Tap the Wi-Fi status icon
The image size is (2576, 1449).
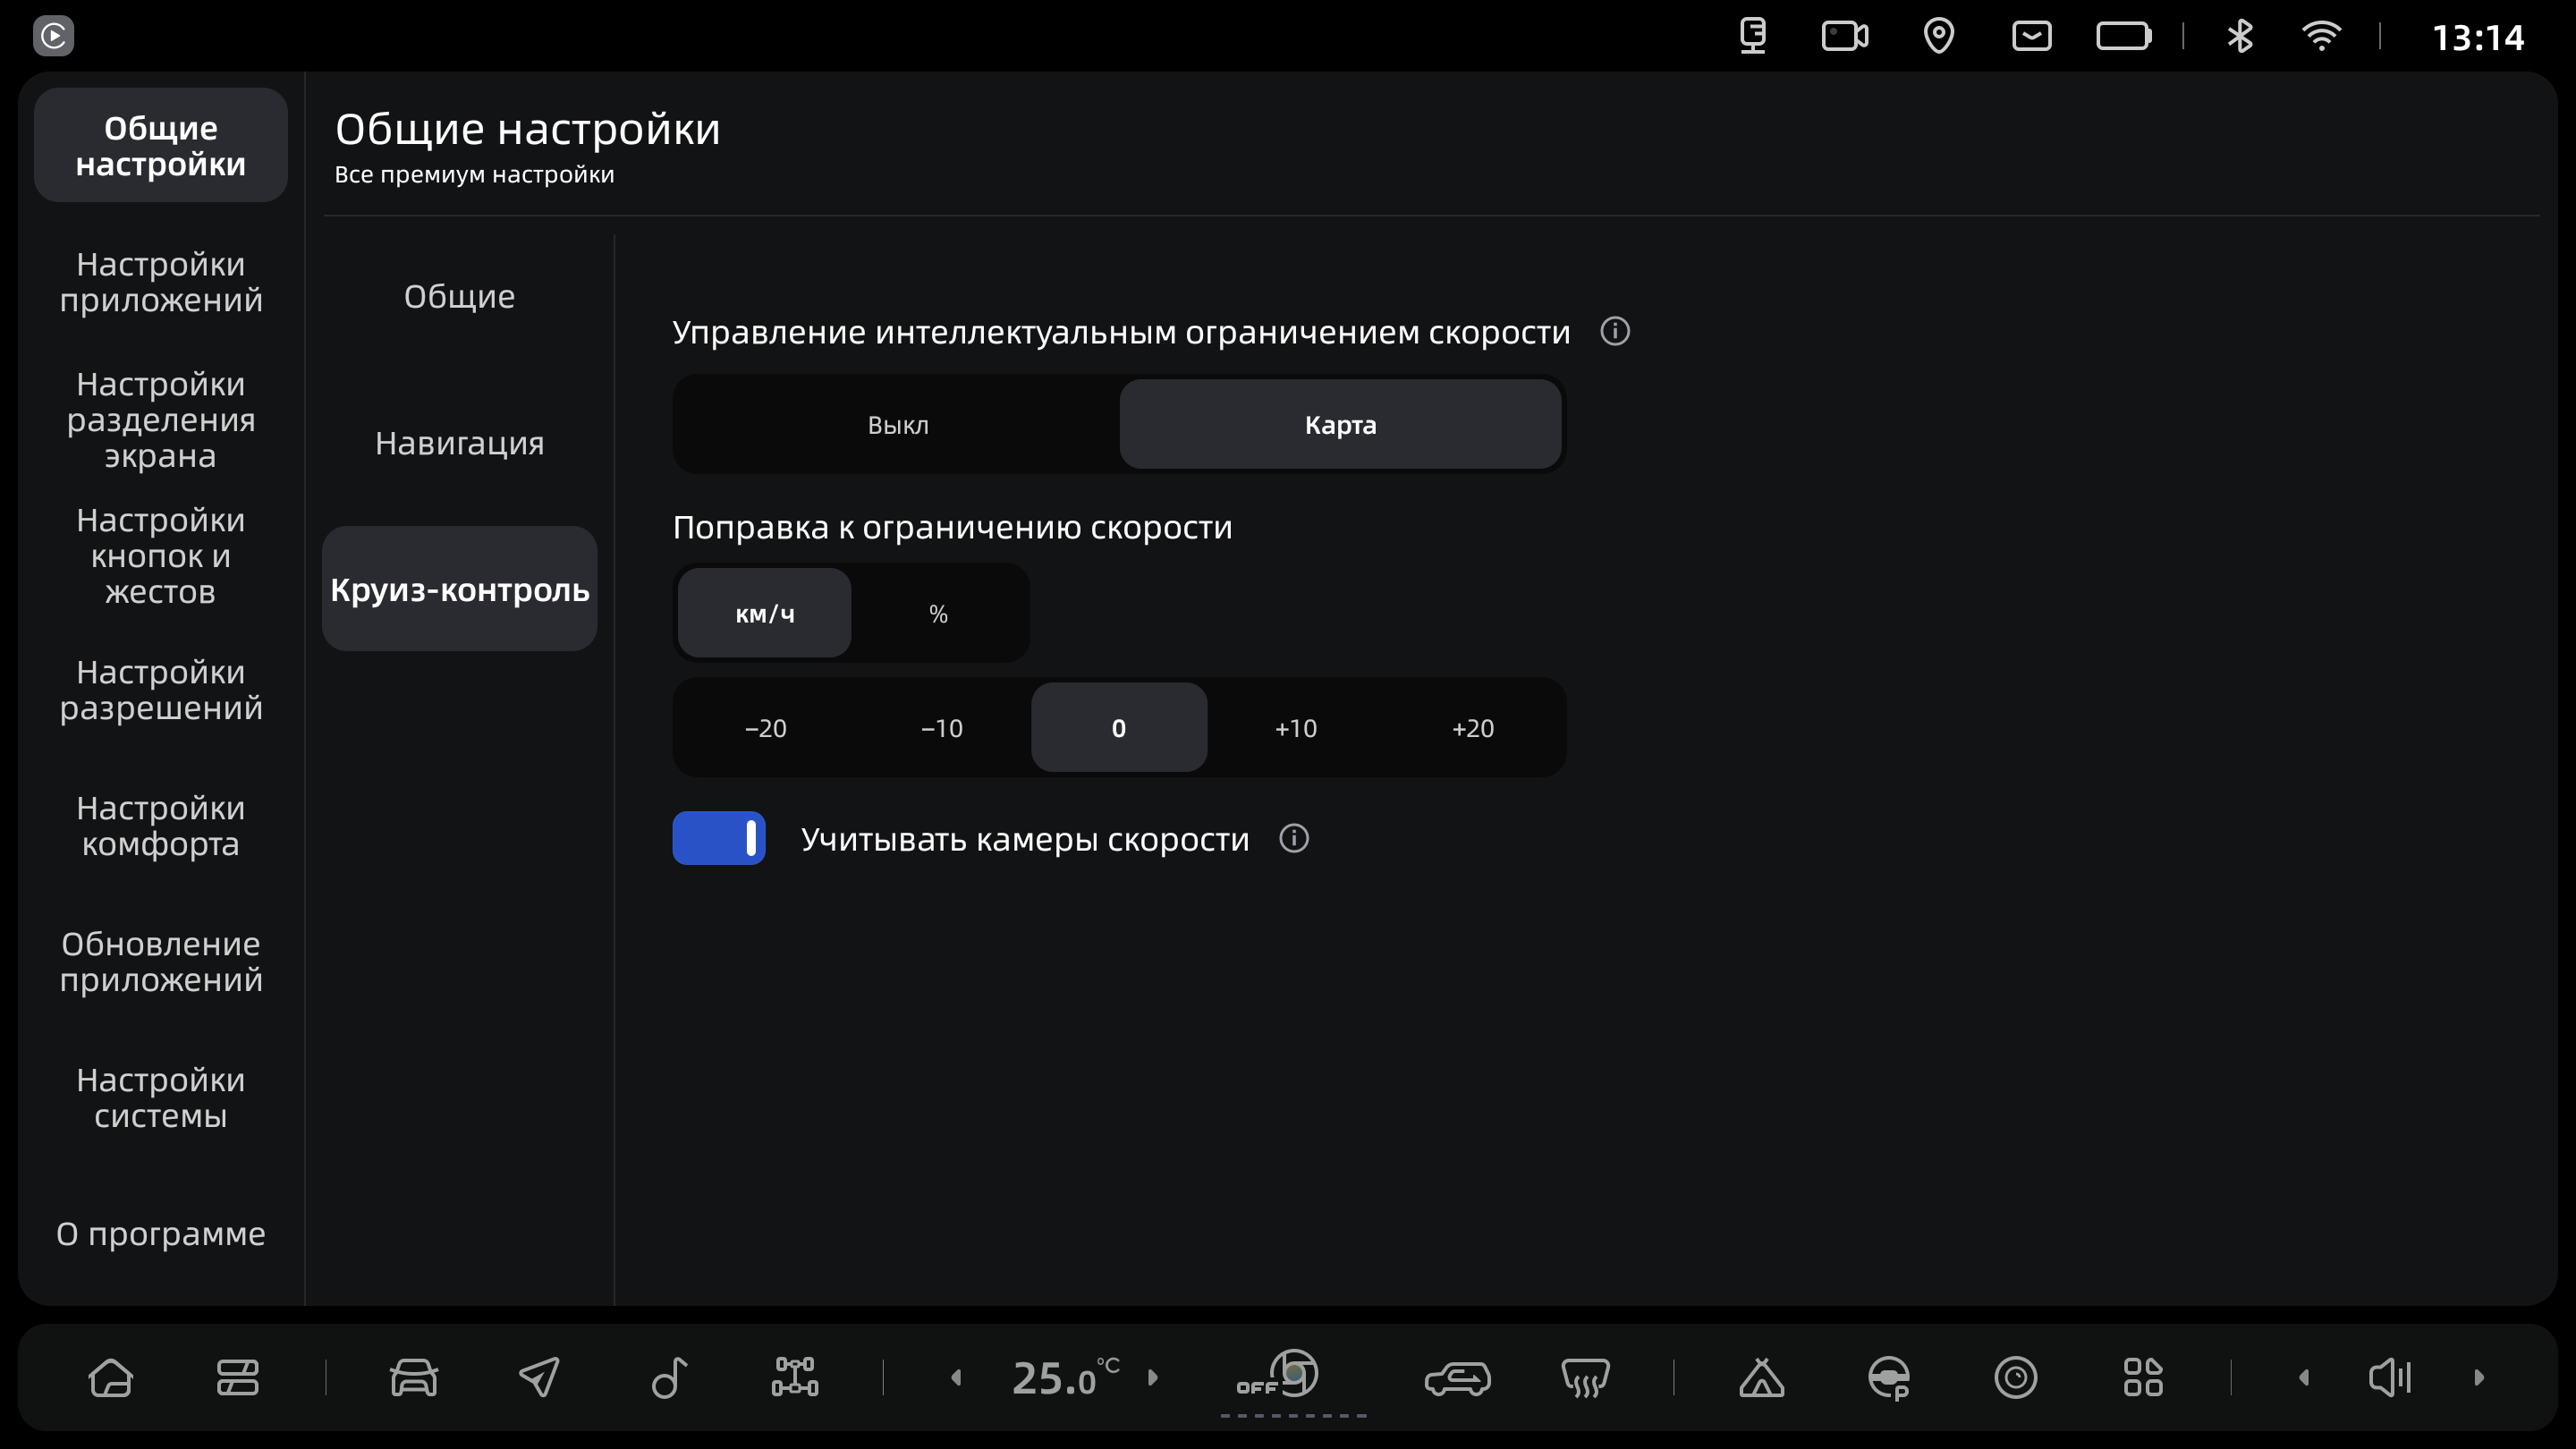(2321, 36)
